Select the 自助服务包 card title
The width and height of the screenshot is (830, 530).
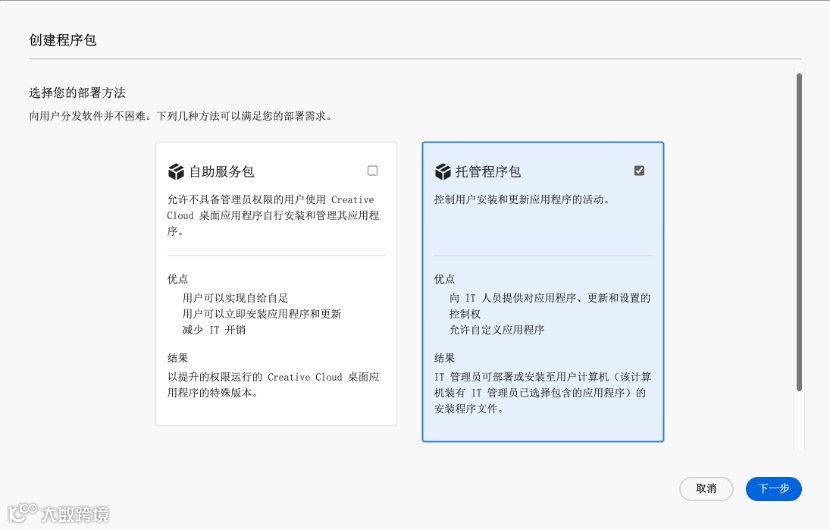pyautogui.click(x=222, y=172)
